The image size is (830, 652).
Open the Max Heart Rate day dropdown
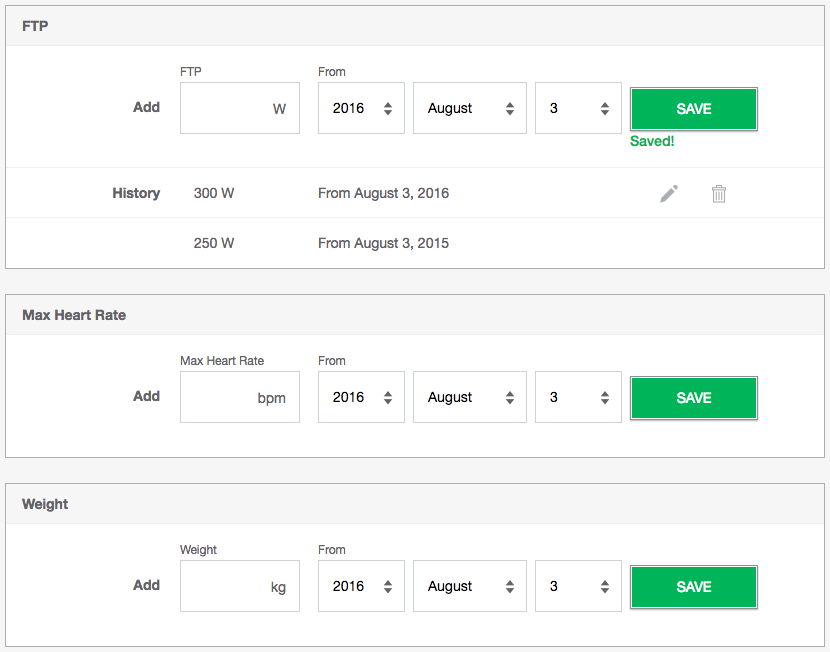click(578, 397)
